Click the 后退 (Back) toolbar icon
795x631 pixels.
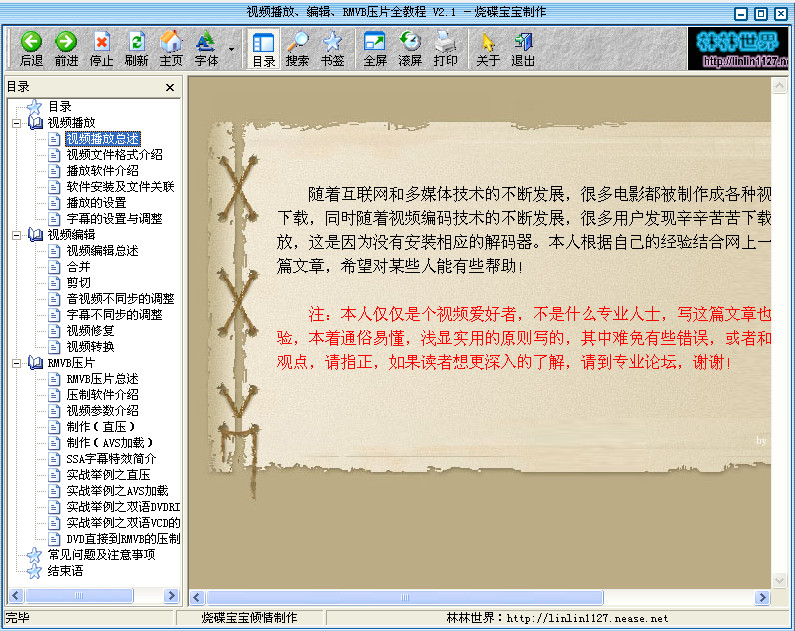pyautogui.click(x=31, y=49)
